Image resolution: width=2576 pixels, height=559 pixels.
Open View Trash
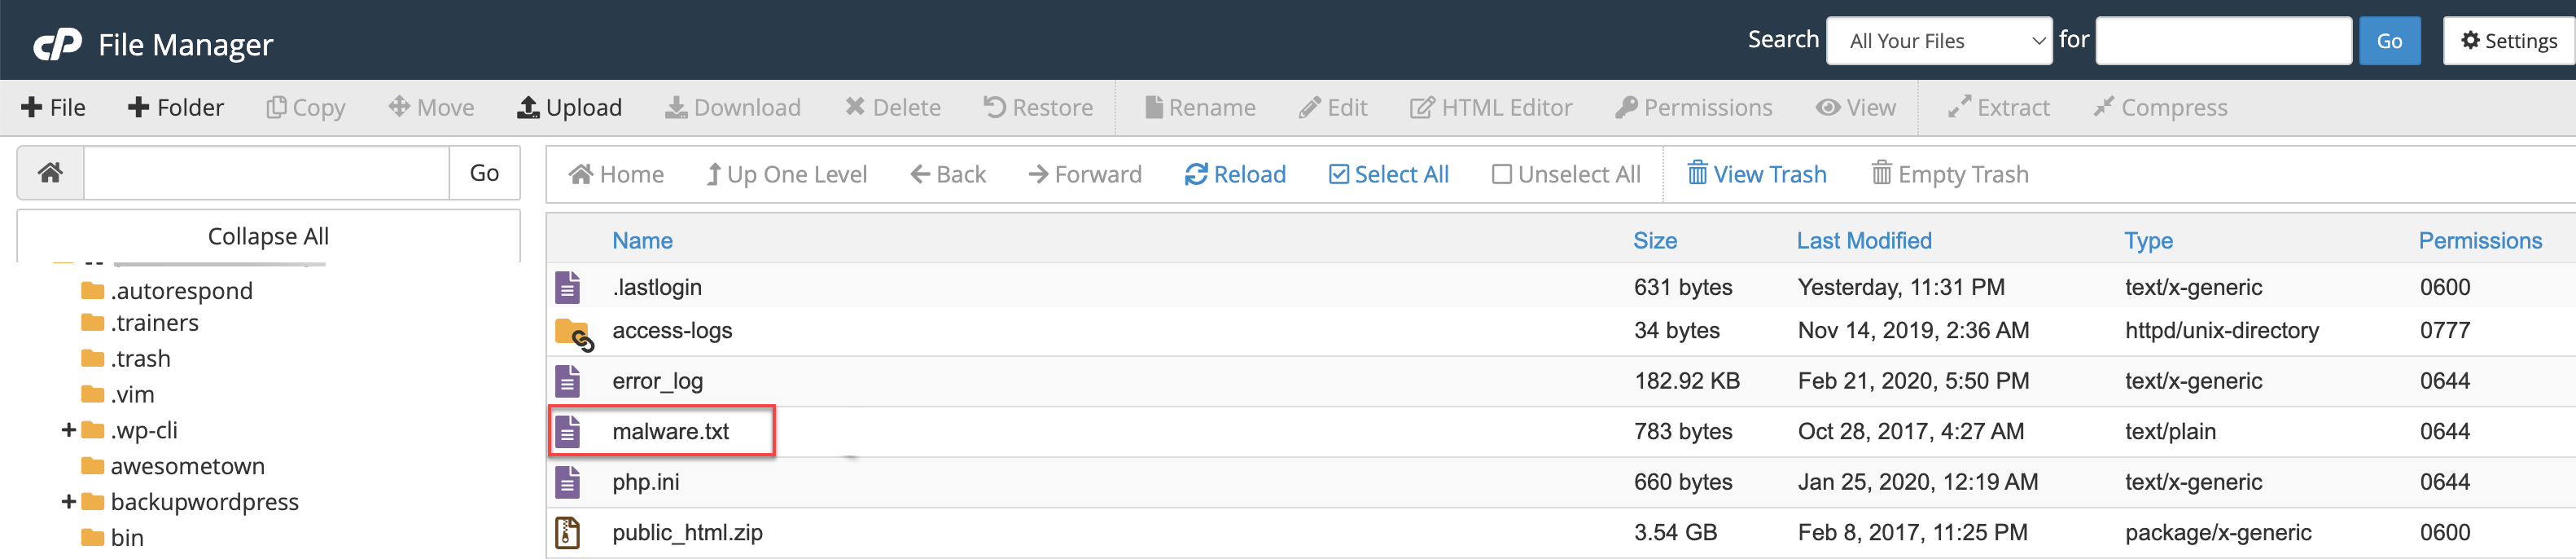click(x=1757, y=173)
